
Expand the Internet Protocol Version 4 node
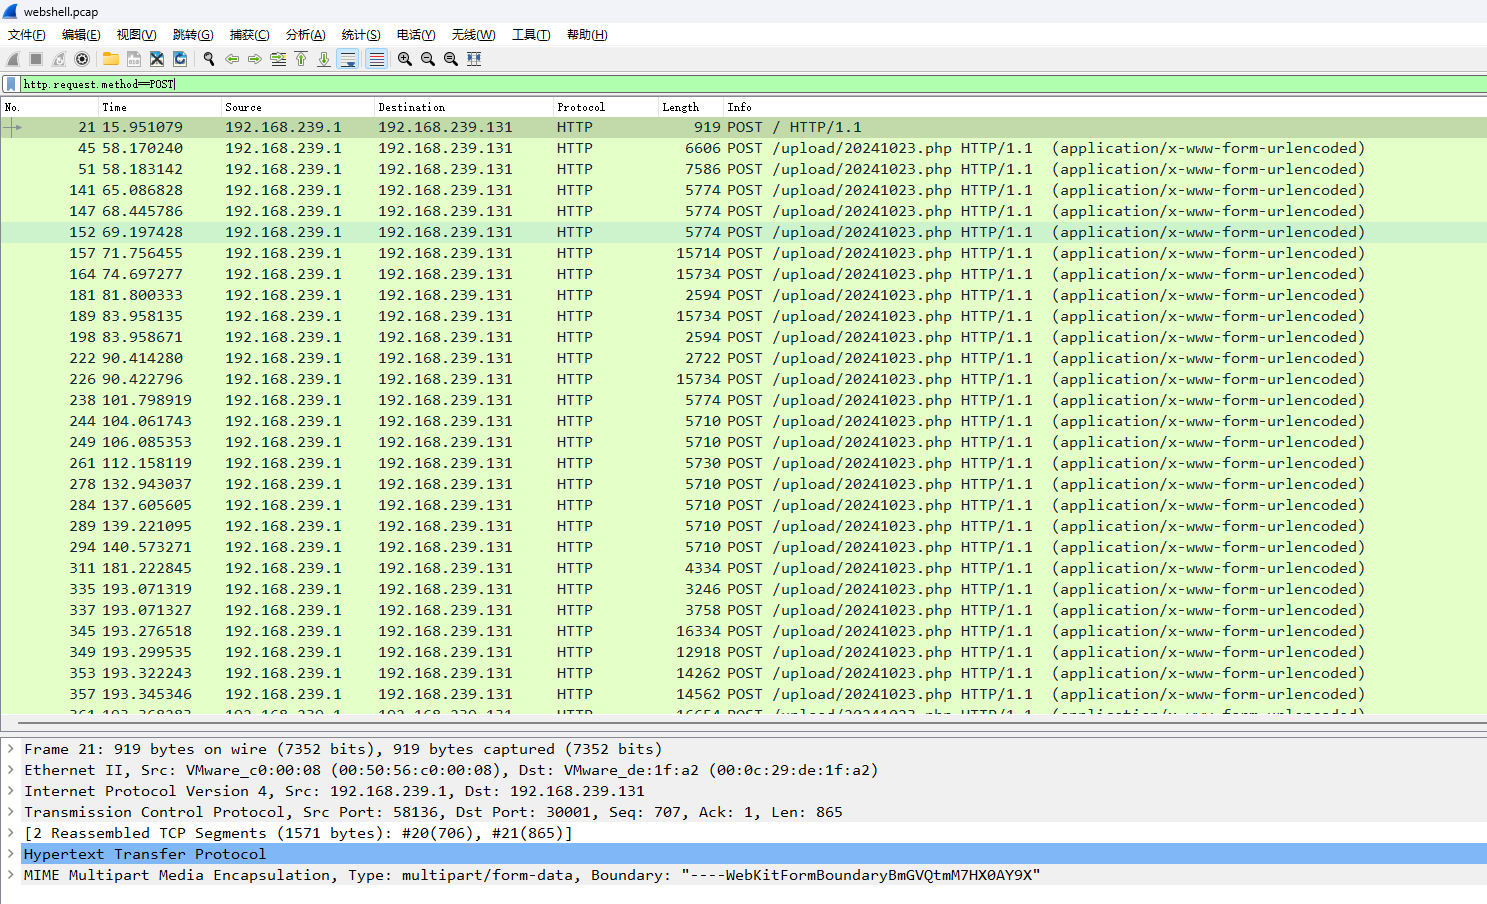[11, 791]
